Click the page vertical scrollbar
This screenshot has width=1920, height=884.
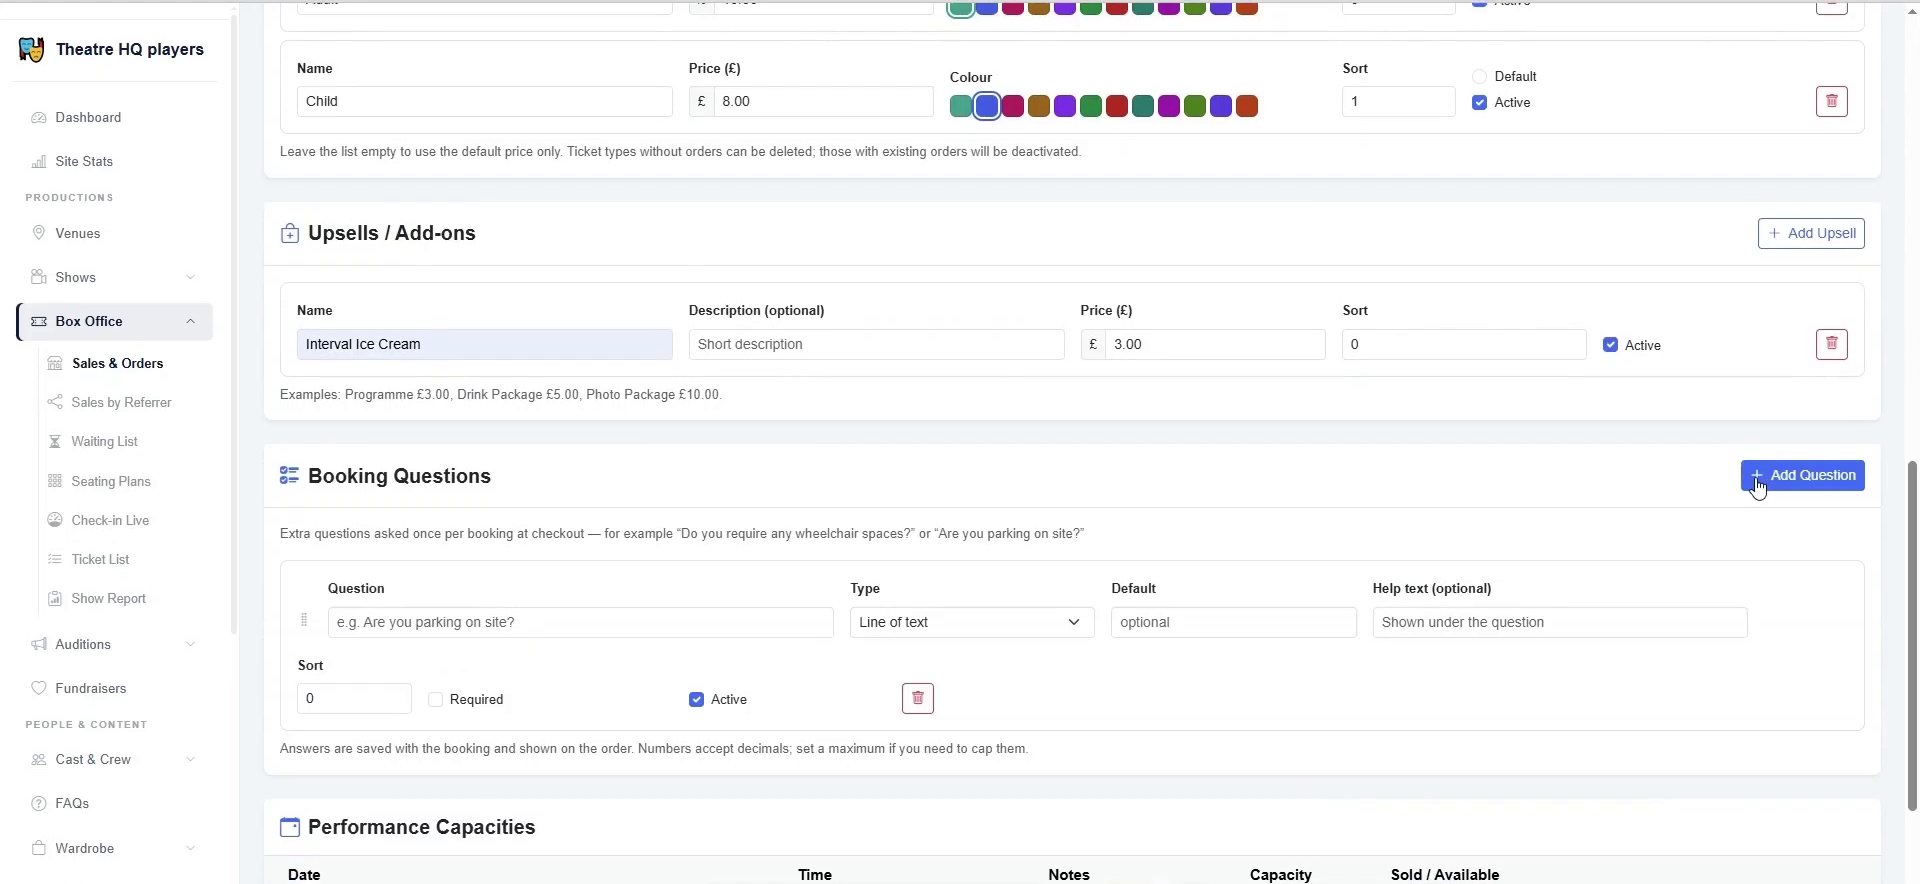point(1912,636)
